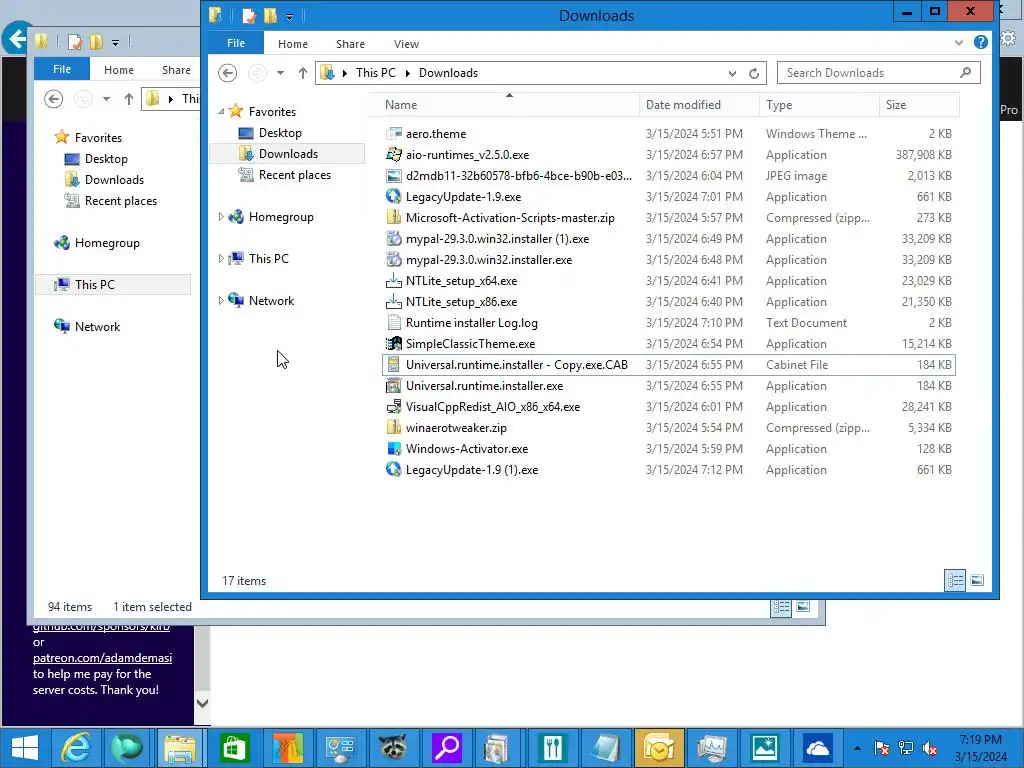Go back in the background Explorer window
The image size is (1024, 768).
54,99
